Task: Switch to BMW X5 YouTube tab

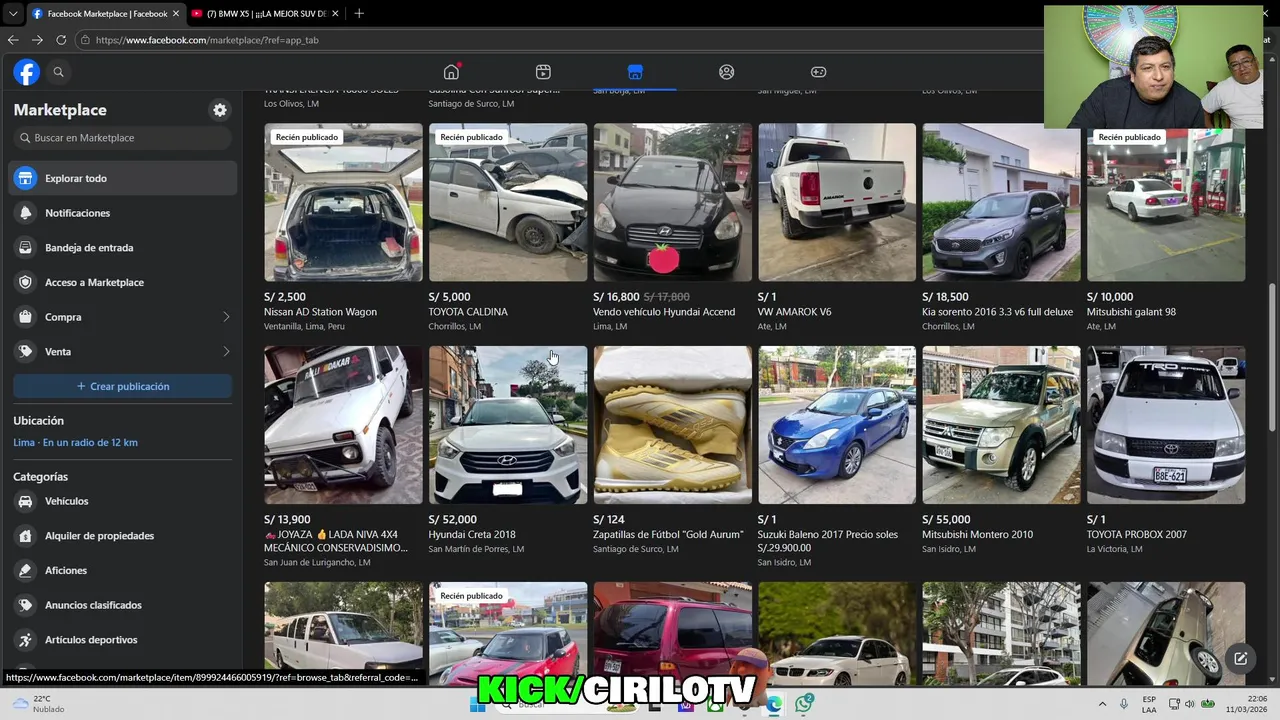Action: click(x=265, y=13)
